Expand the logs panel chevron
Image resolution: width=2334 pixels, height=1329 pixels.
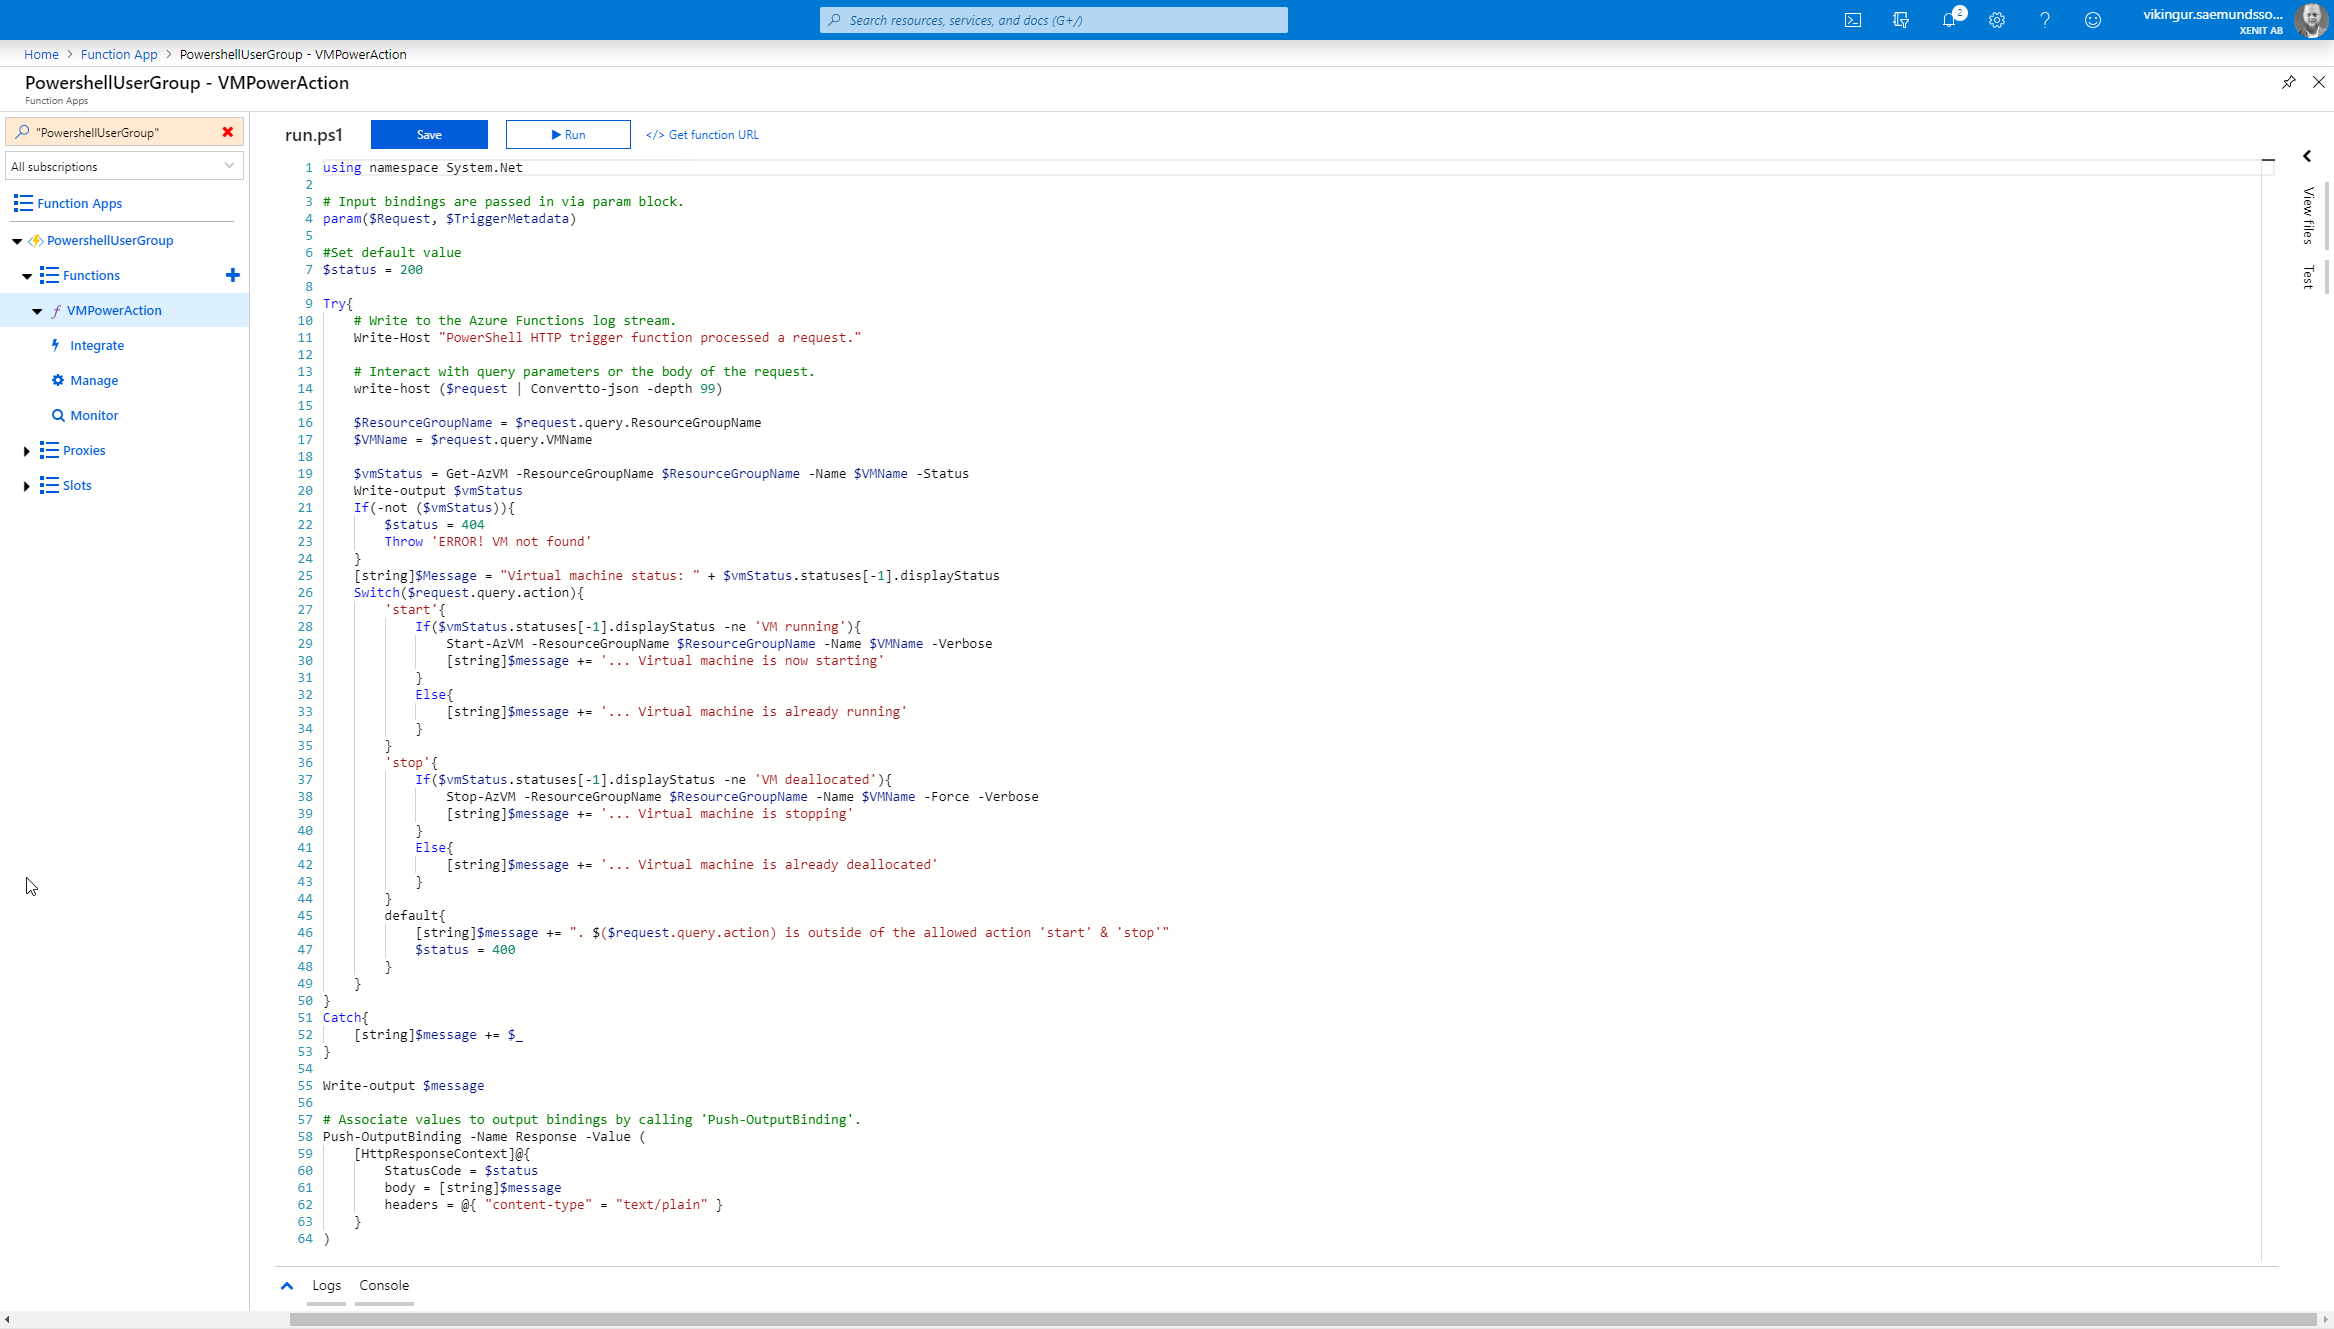(287, 1286)
